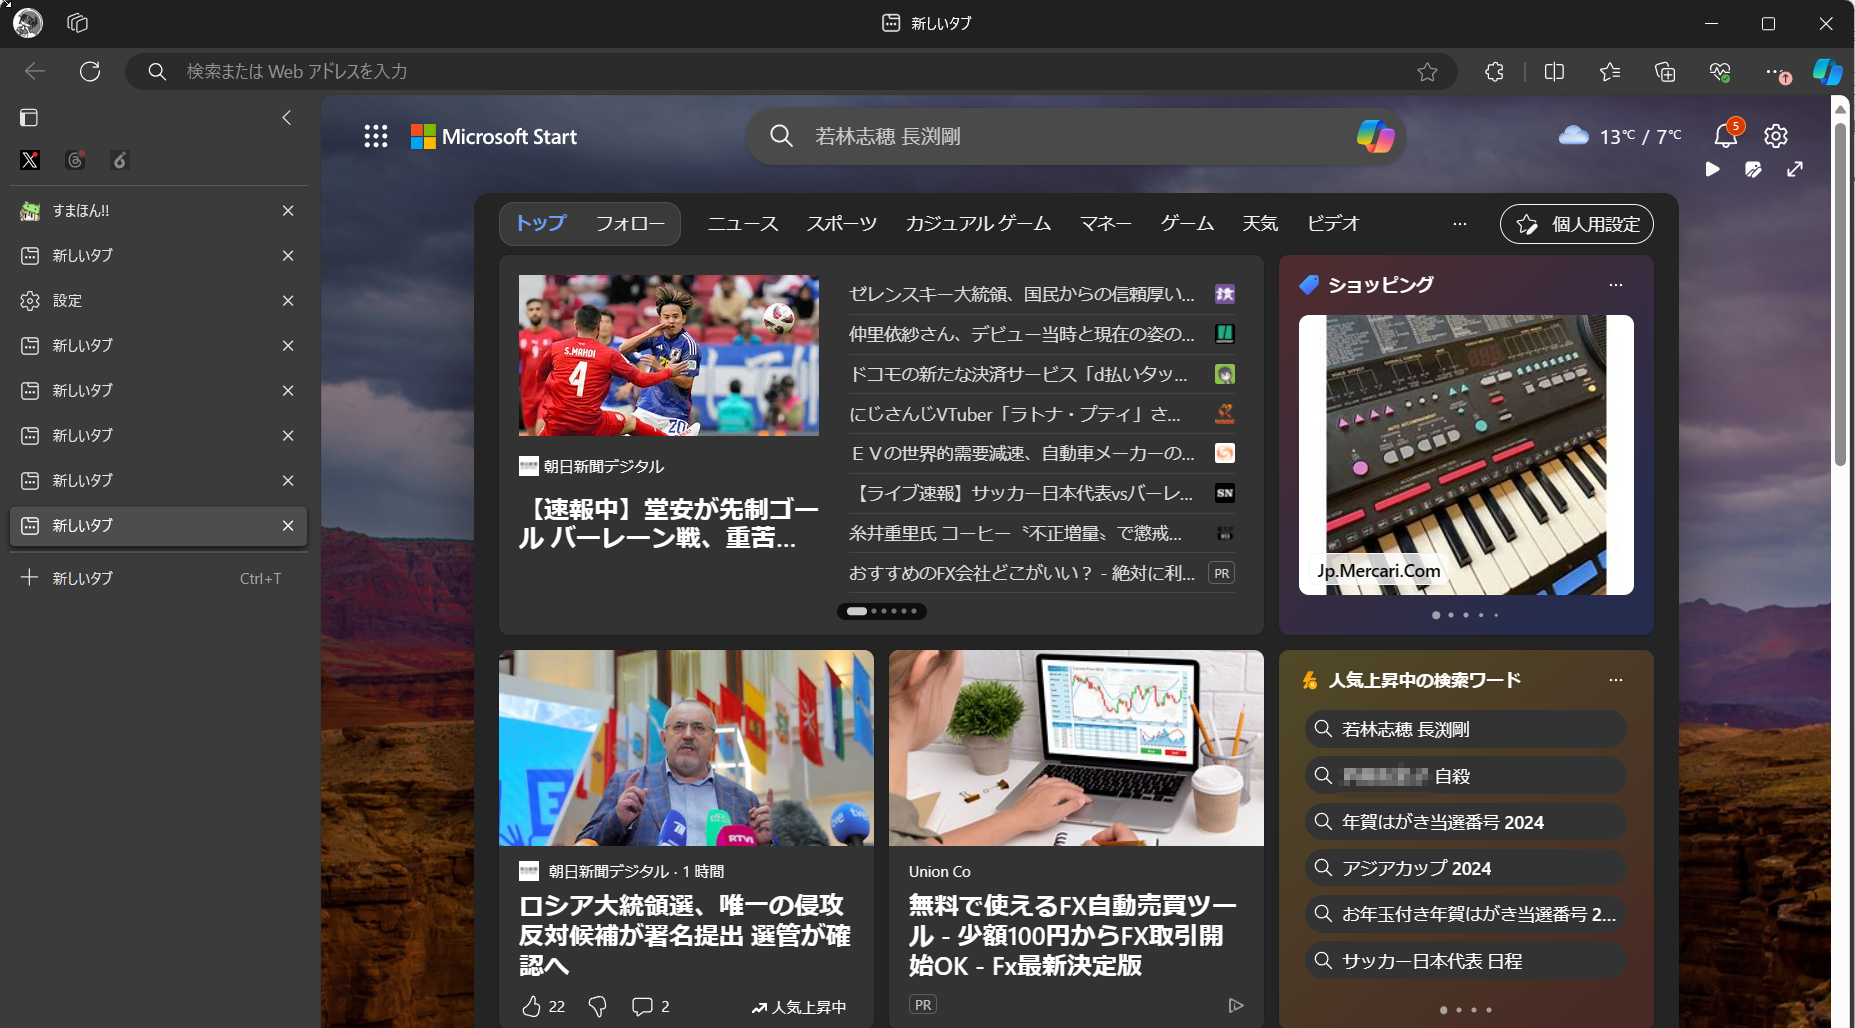Open the Microsoft Start app launcher grid
Screen dimensions: 1855x1028
coord(376,136)
